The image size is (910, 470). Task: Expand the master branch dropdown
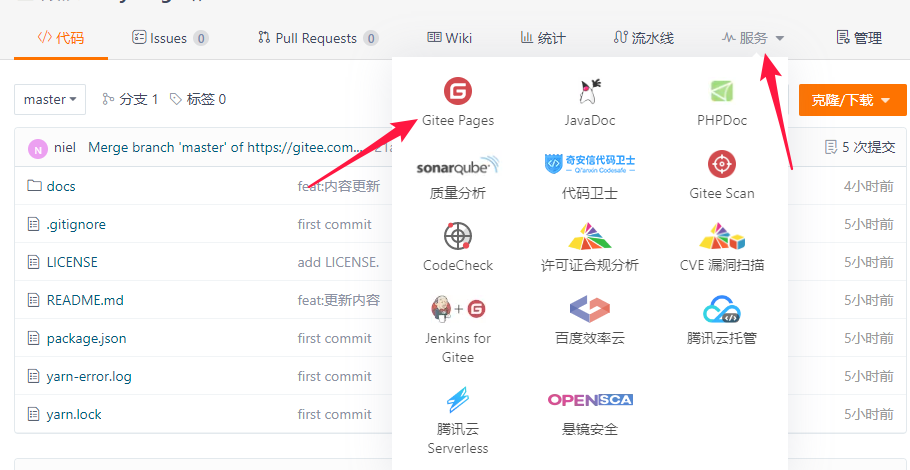tap(50, 99)
